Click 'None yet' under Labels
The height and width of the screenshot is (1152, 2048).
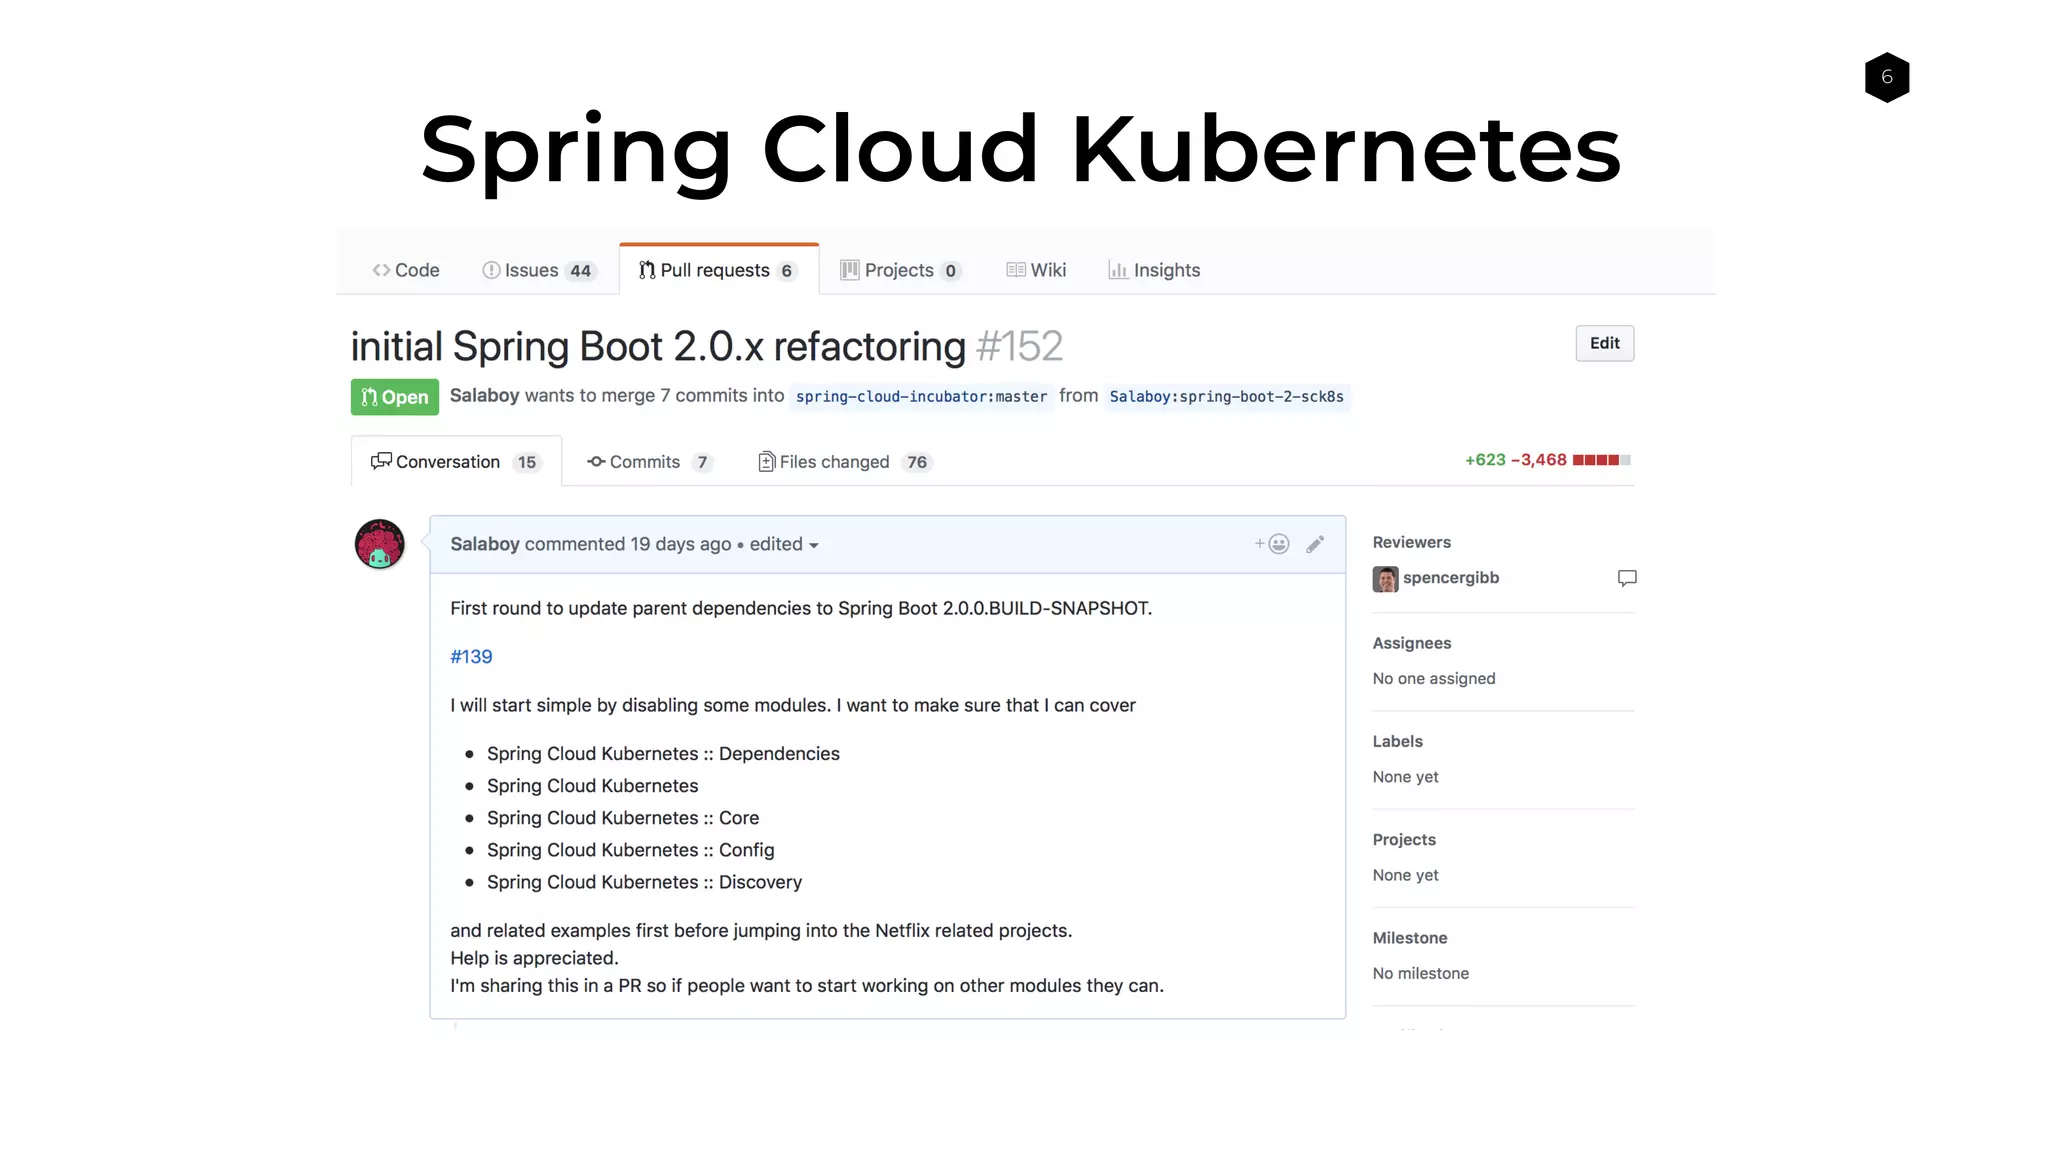pos(1405,777)
